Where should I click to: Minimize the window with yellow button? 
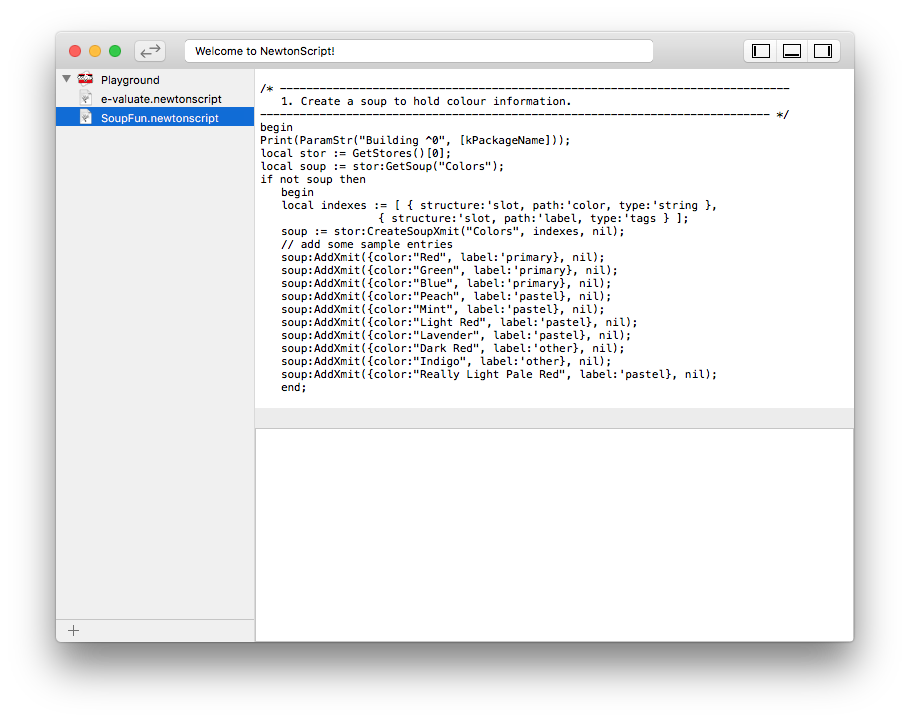(x=95, y=51)
